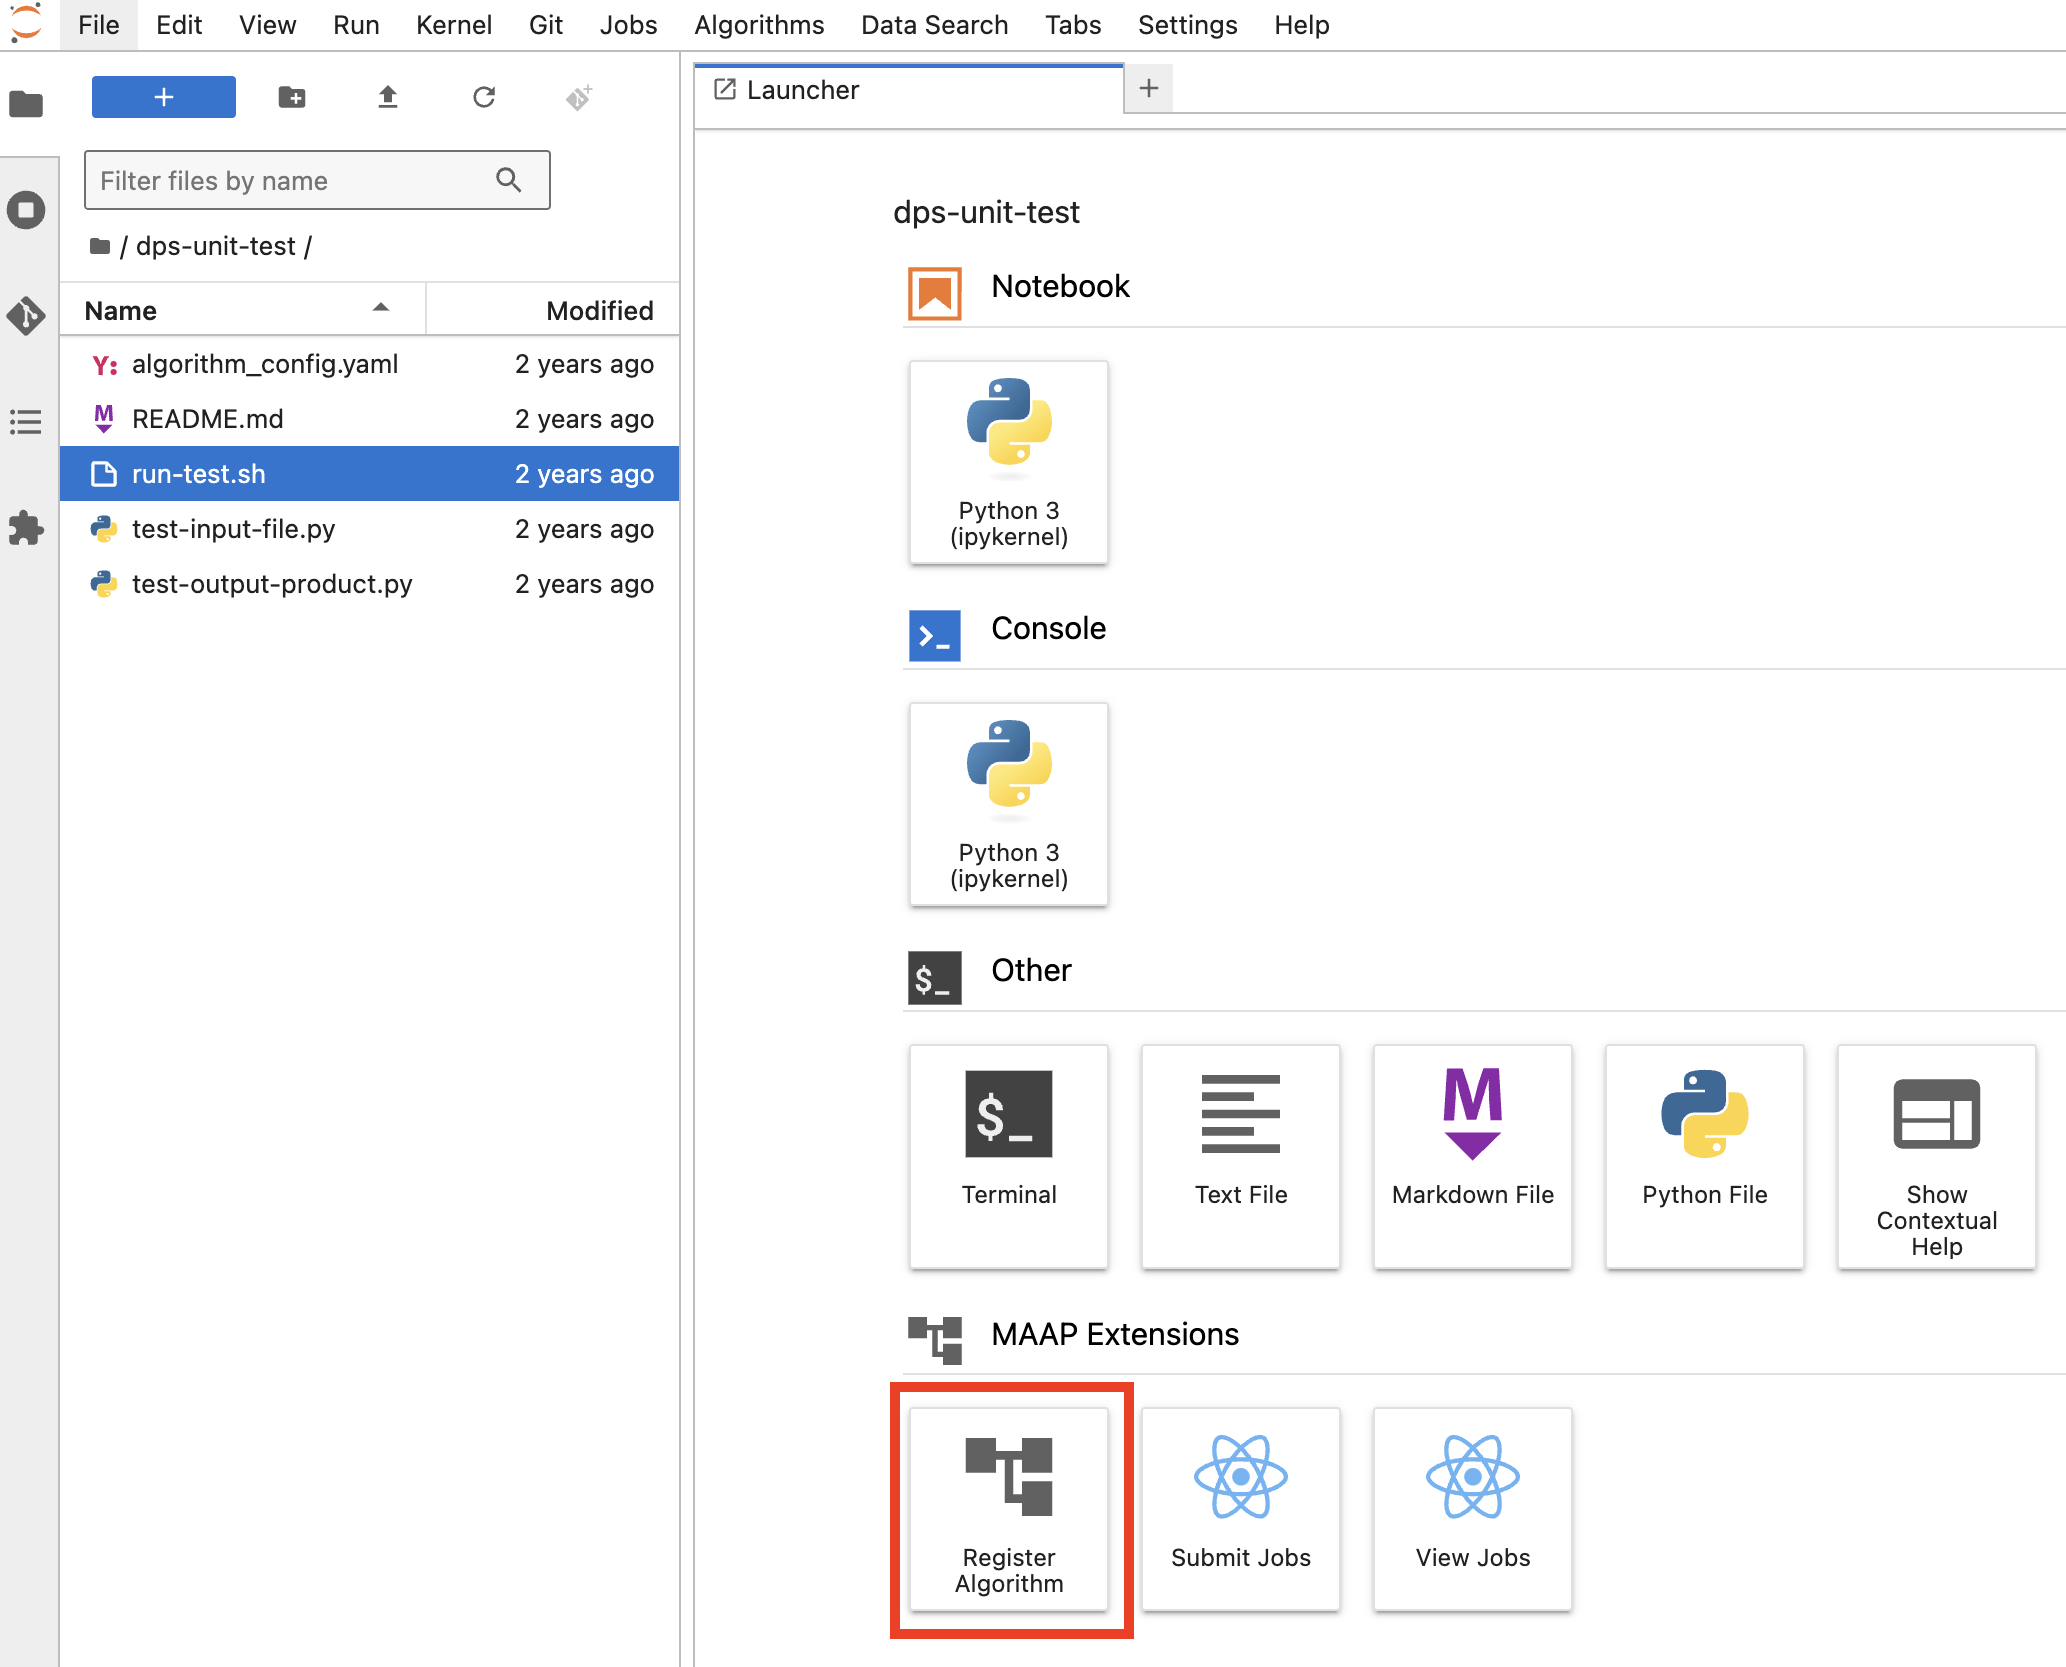Switch to the Launcher tab

(909, 90)
